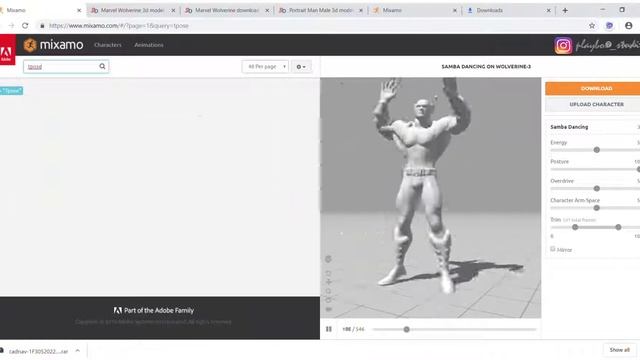640x360 pixels.
Task: Click the magnifier icon in search box
Action: point(102,66)
